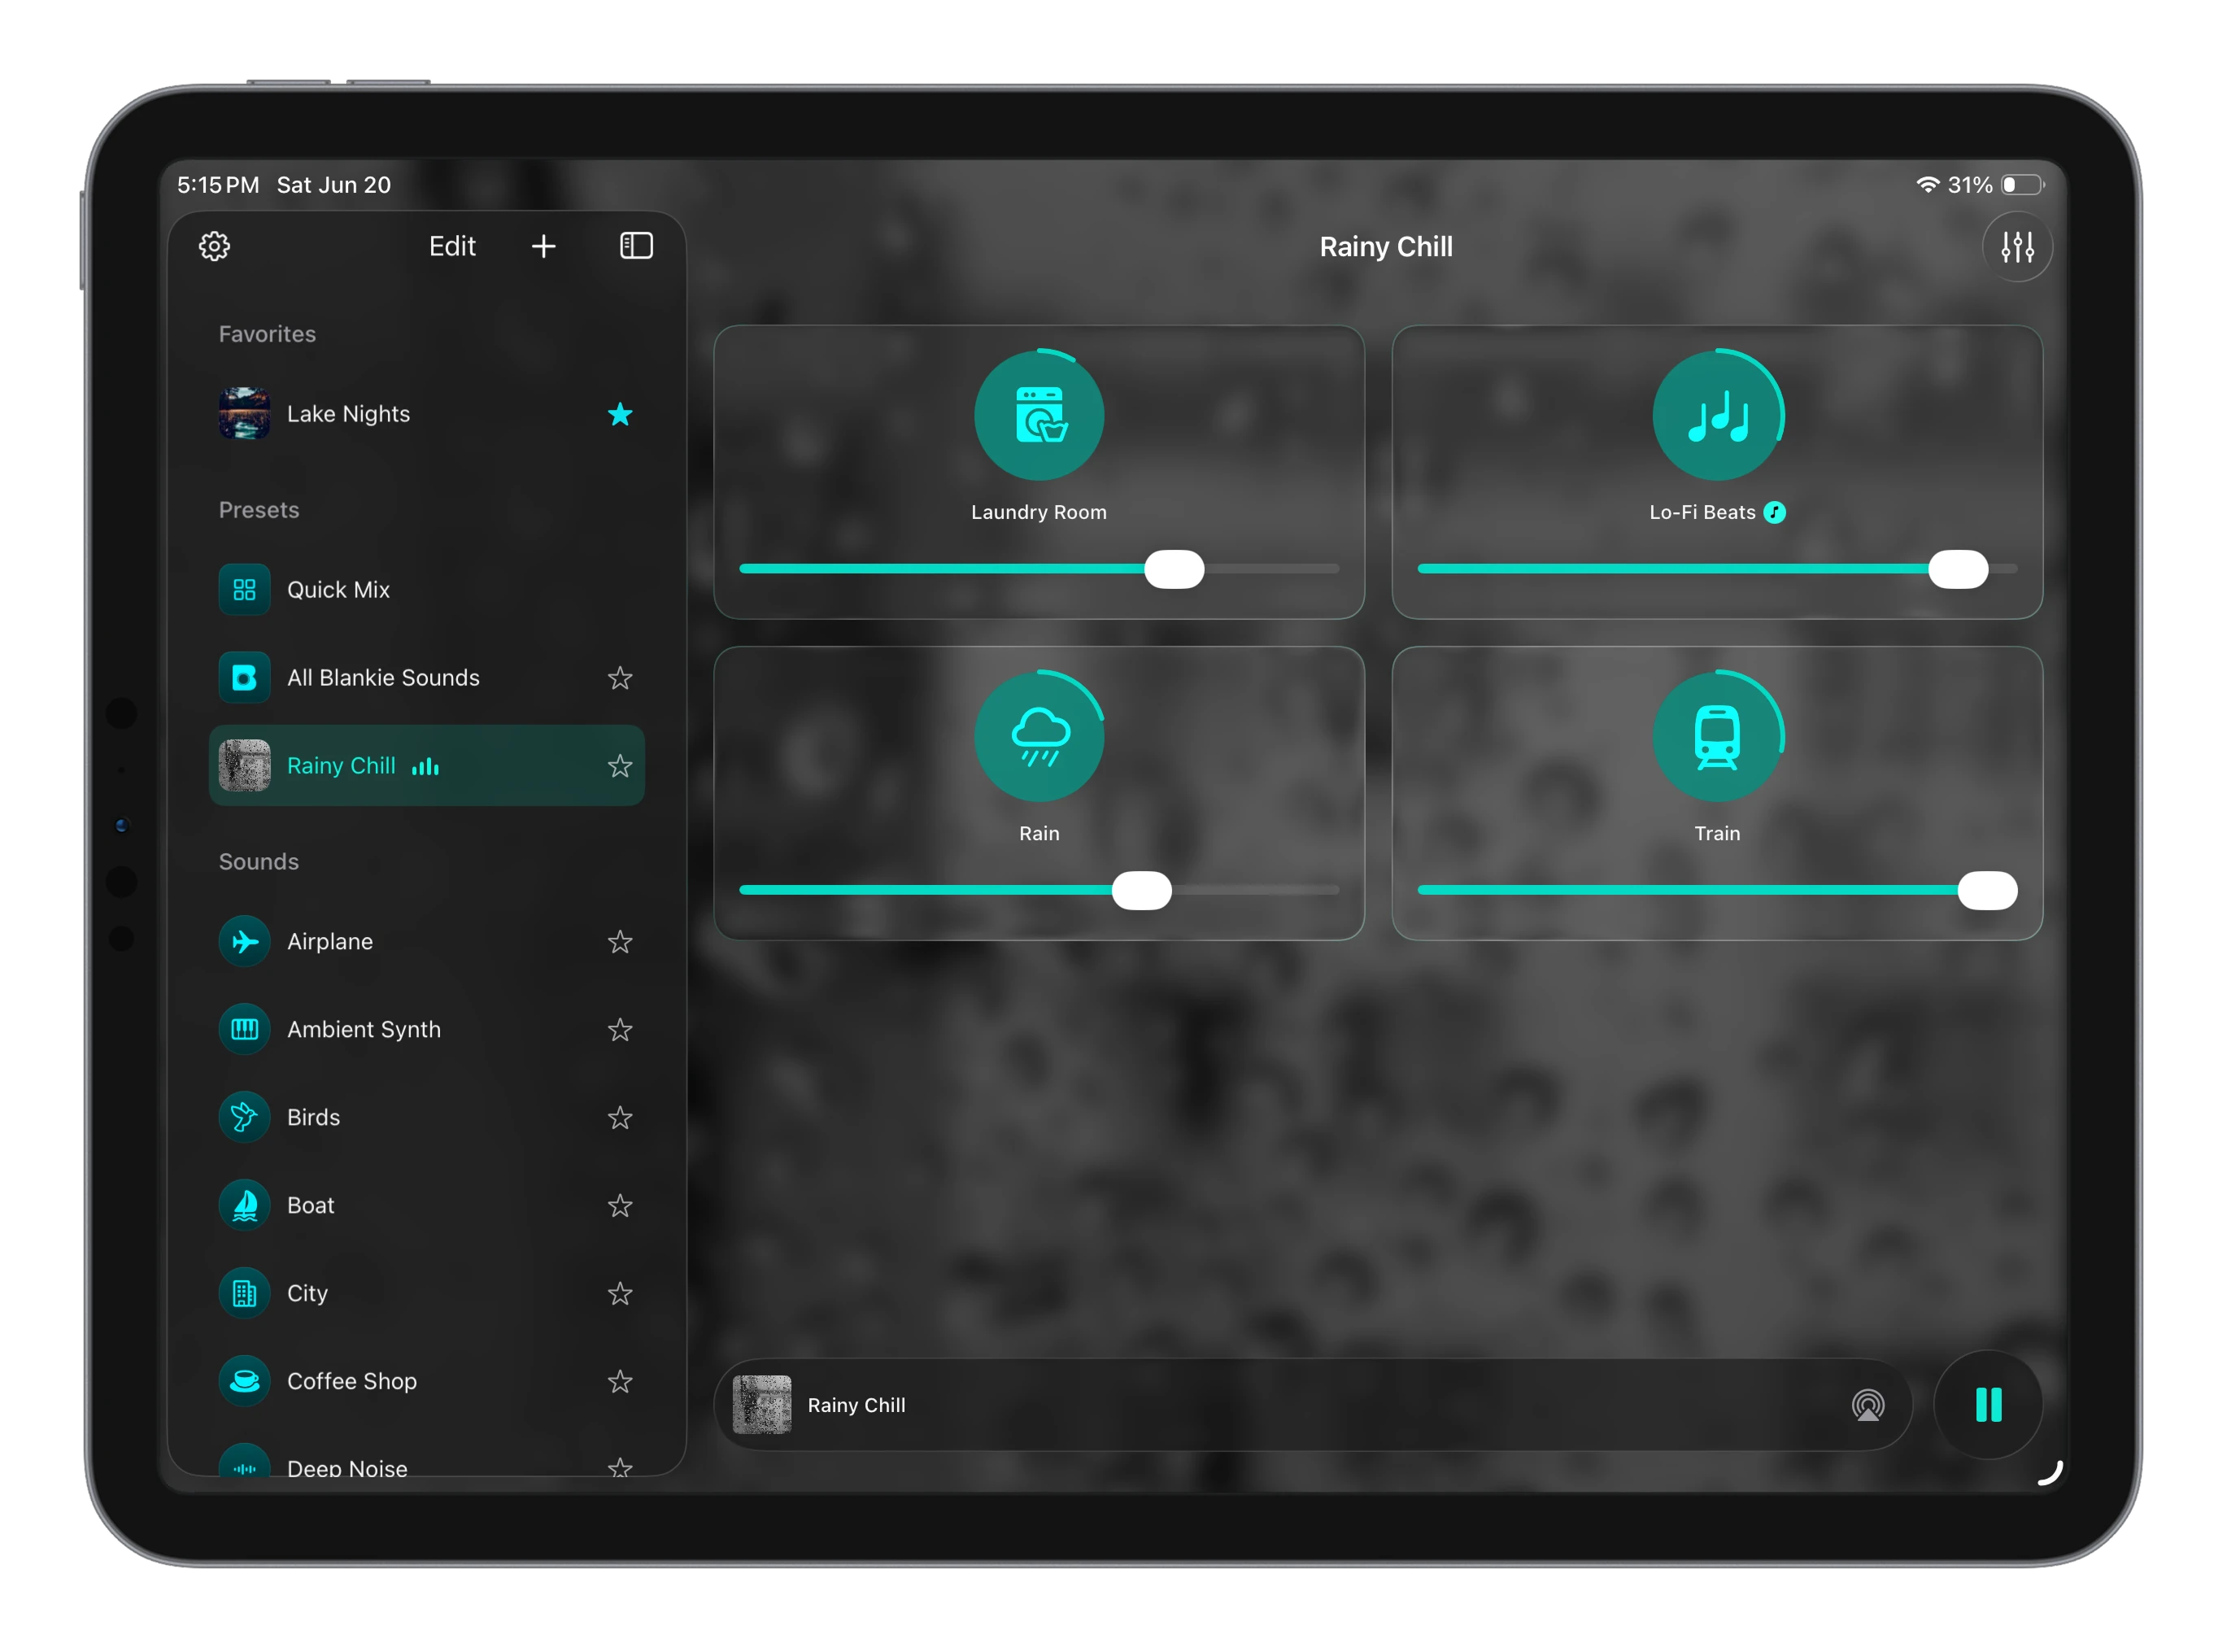Screen dimensions: 2227x1652
Task: Select Rainy Chill preset row
Action: (x=426, y=766)
